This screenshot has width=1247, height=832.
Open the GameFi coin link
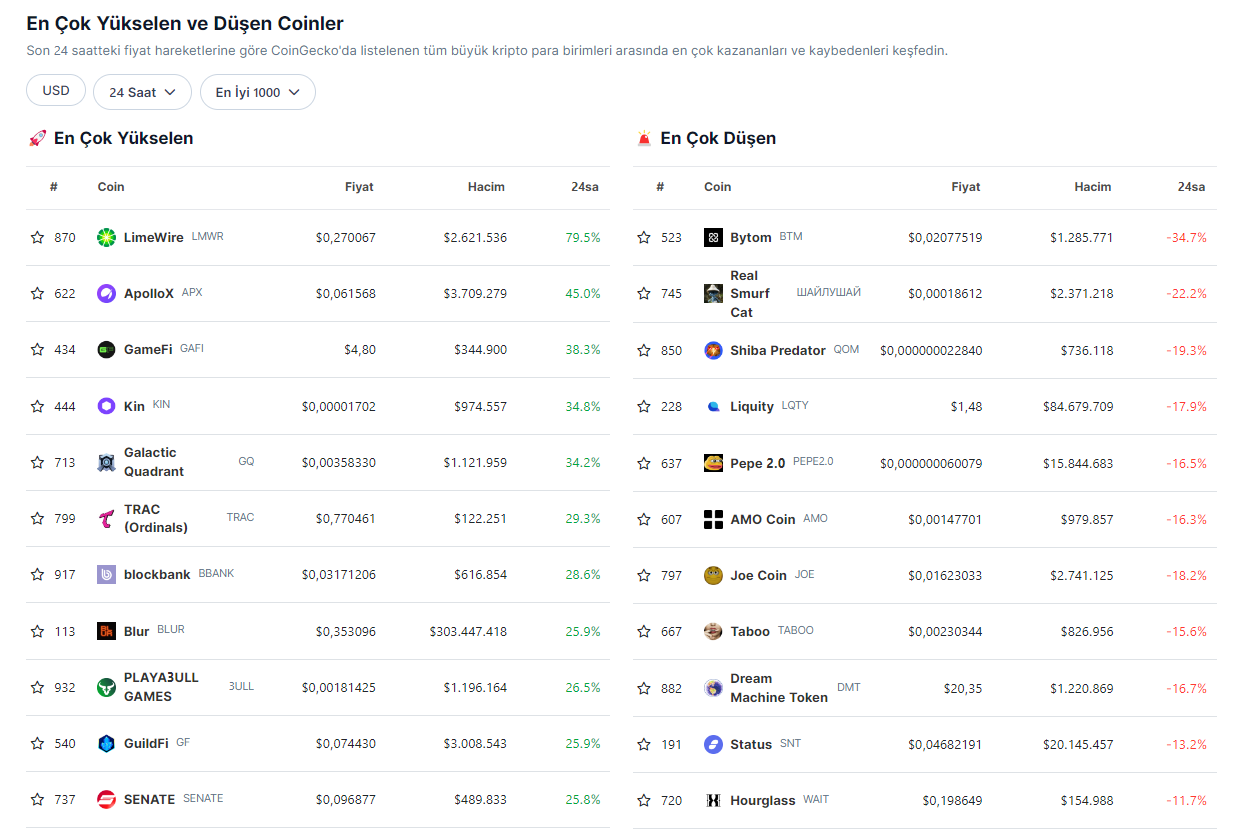click(x=148, y=349)
